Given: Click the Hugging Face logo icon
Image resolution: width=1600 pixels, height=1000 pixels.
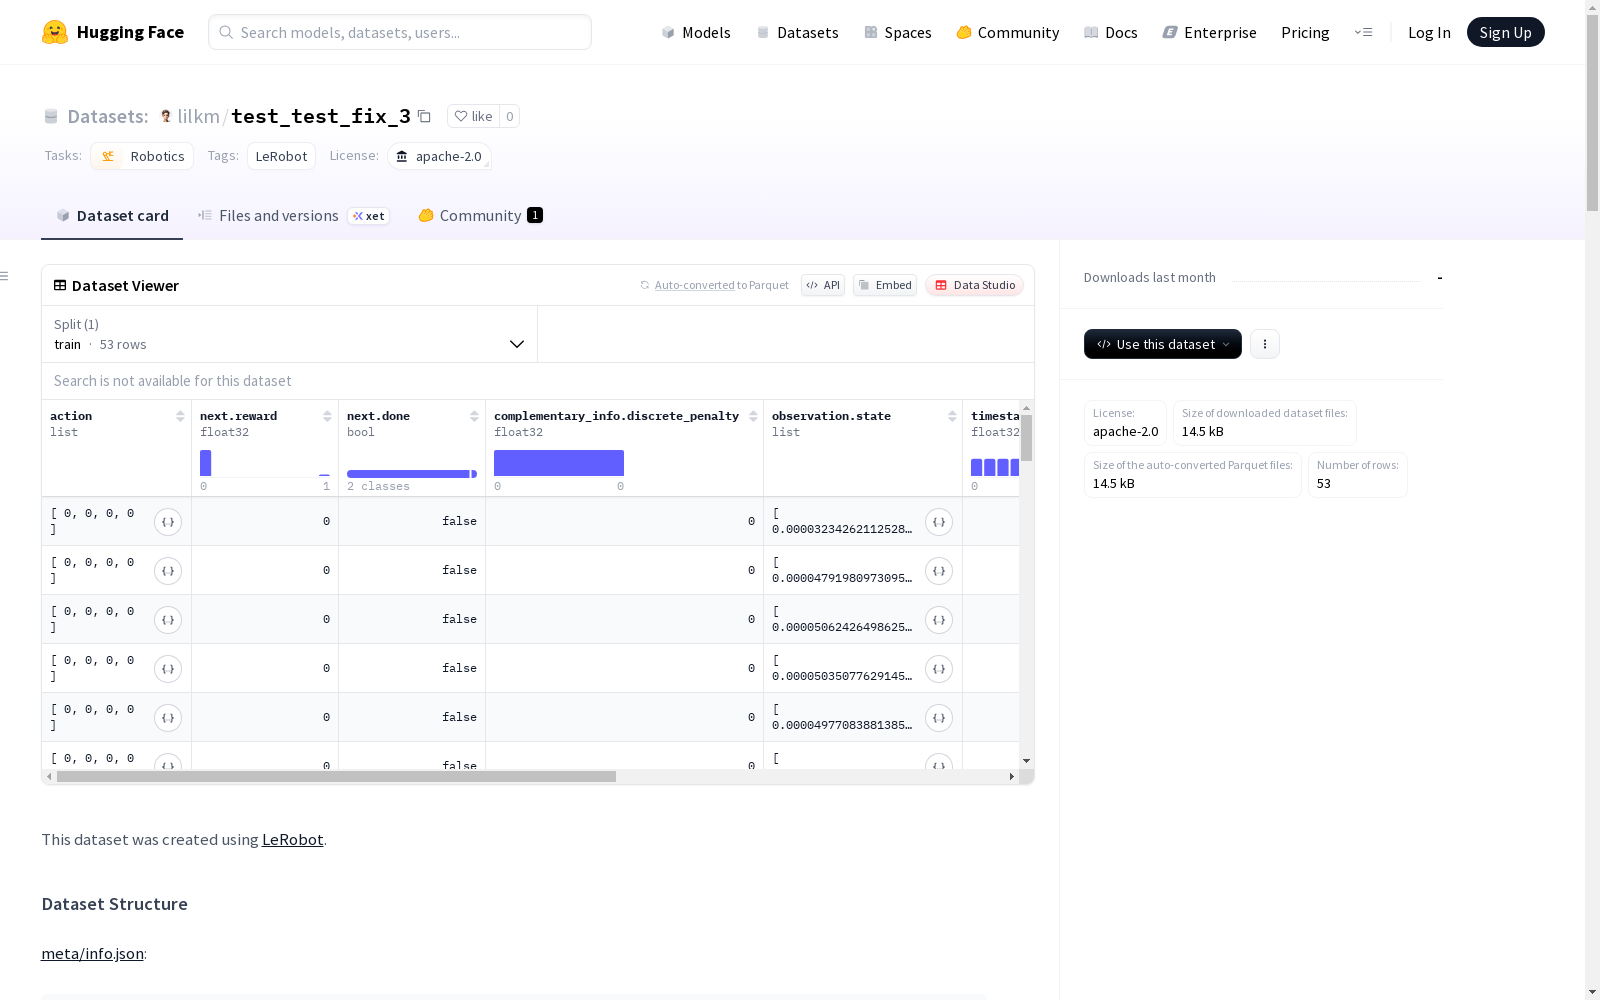Looking at the screenshot, I should click(x=55, y=32).
